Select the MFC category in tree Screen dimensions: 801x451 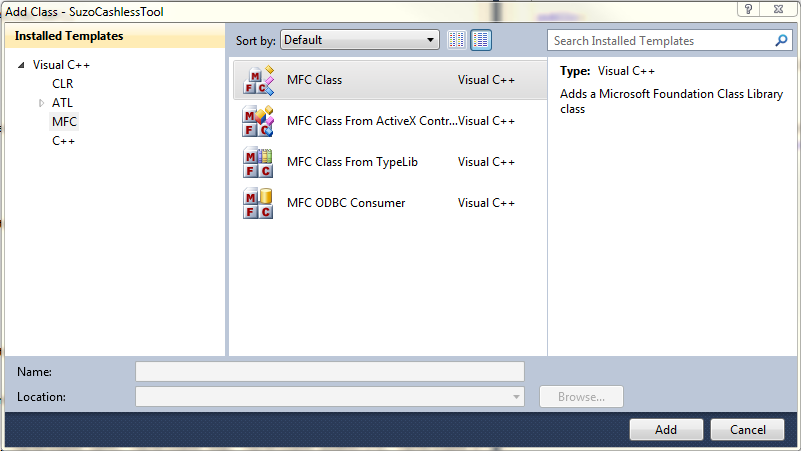64,122
